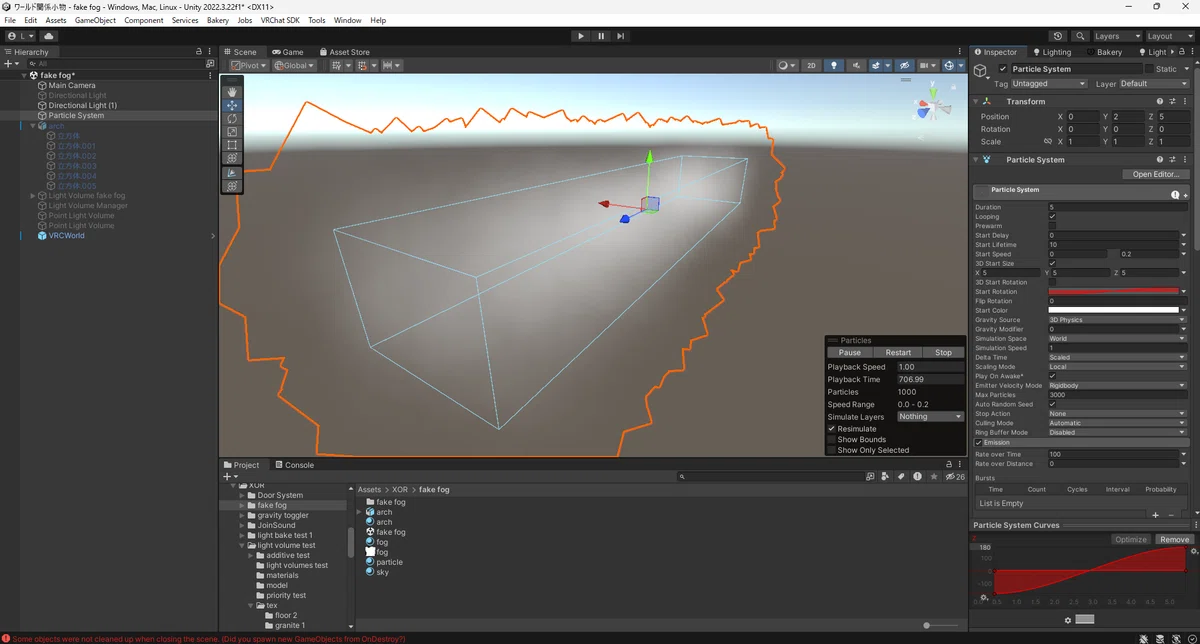This screenshot has height=644, width=1200.
Task: Select Main Camera in Hierarchy
Action: [72, 85]
